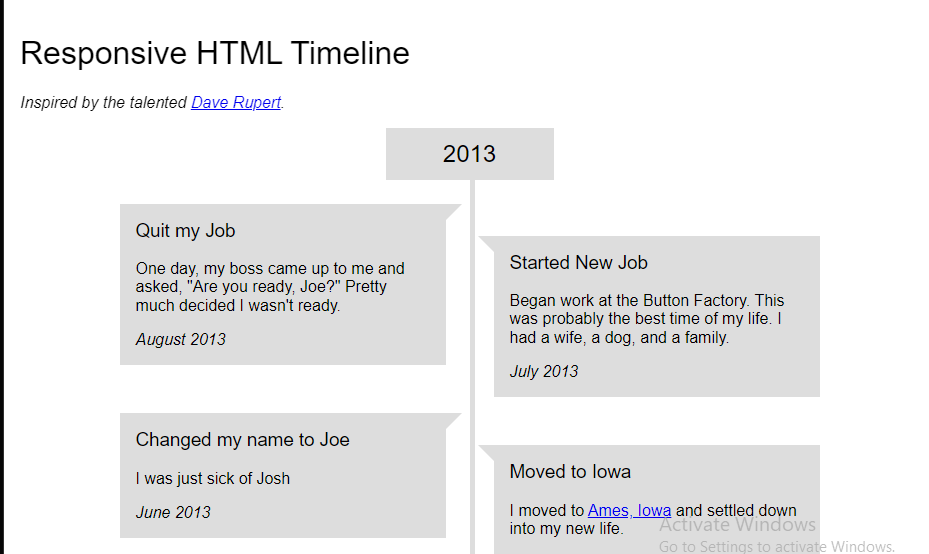Viewport: 929px width, 554px height.
Task: Click the arrow pointer on Changed my name card
Action: (454, 421)
